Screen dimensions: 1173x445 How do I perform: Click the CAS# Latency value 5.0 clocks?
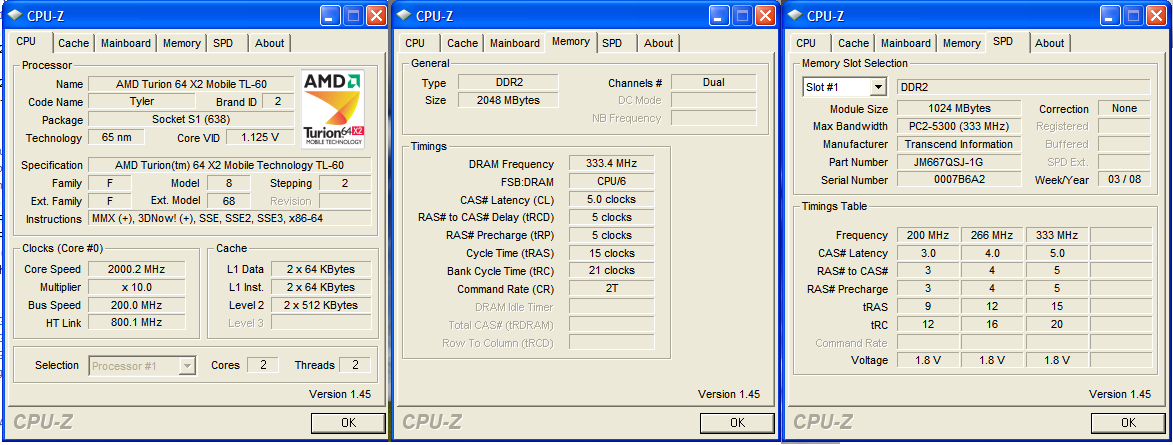point(611,200)
